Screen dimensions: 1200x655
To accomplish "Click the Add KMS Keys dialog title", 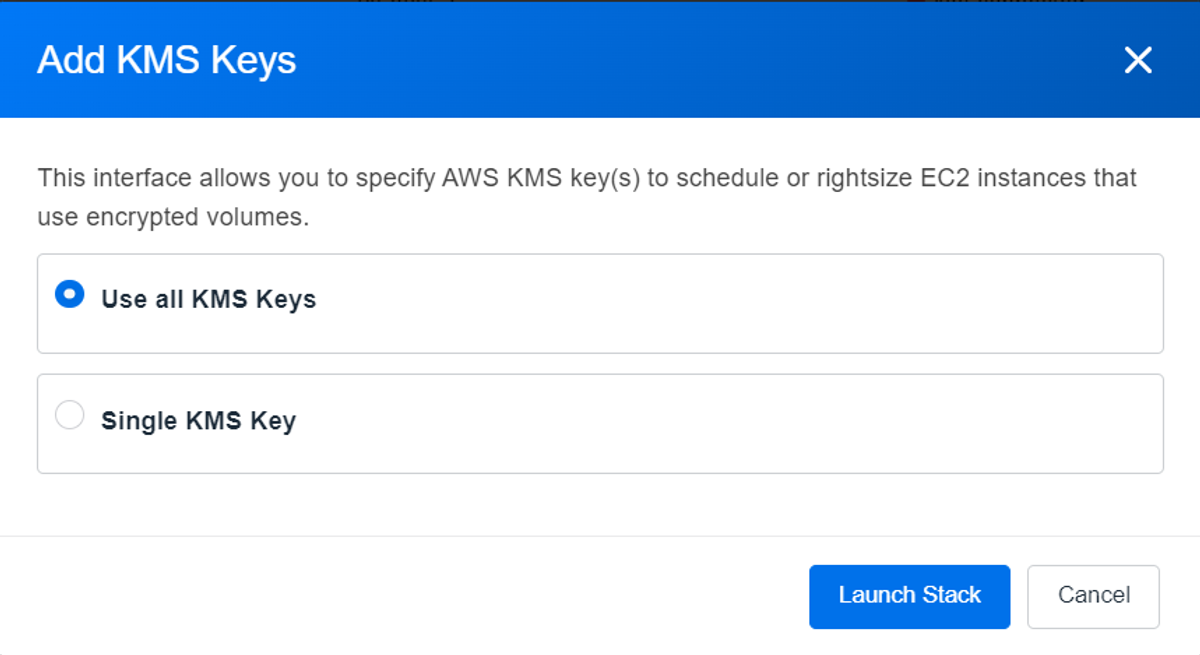I will [x=167, y=60].
